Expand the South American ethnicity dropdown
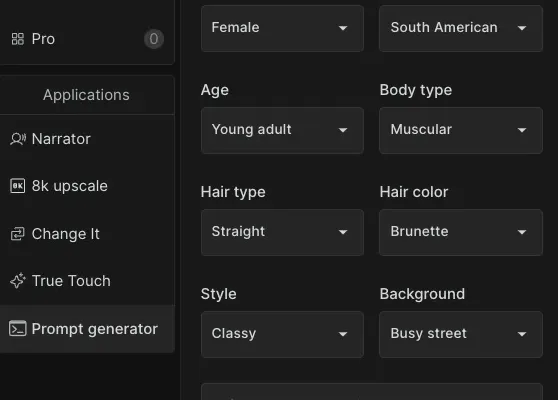The image size is (558, 400). pyautogui.click(x=461, y=28)
